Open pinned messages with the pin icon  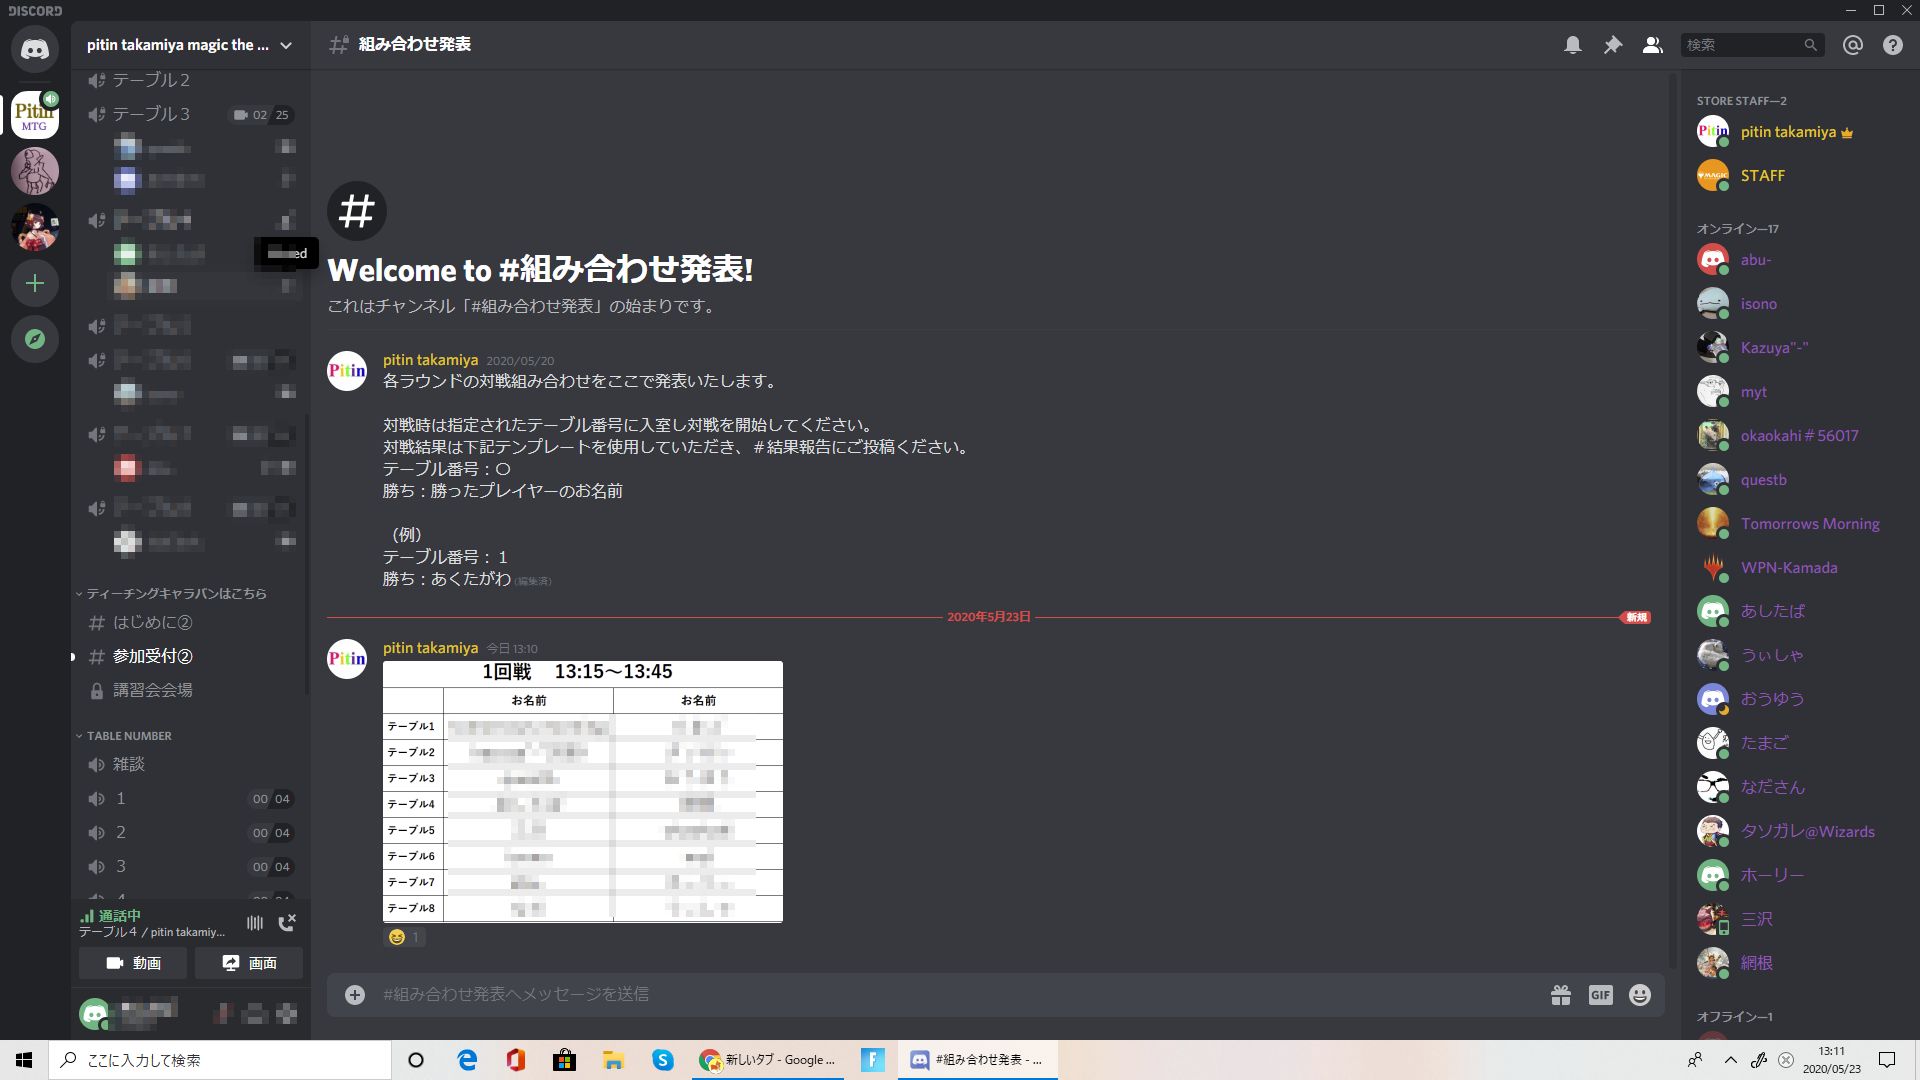point(1613,45)
